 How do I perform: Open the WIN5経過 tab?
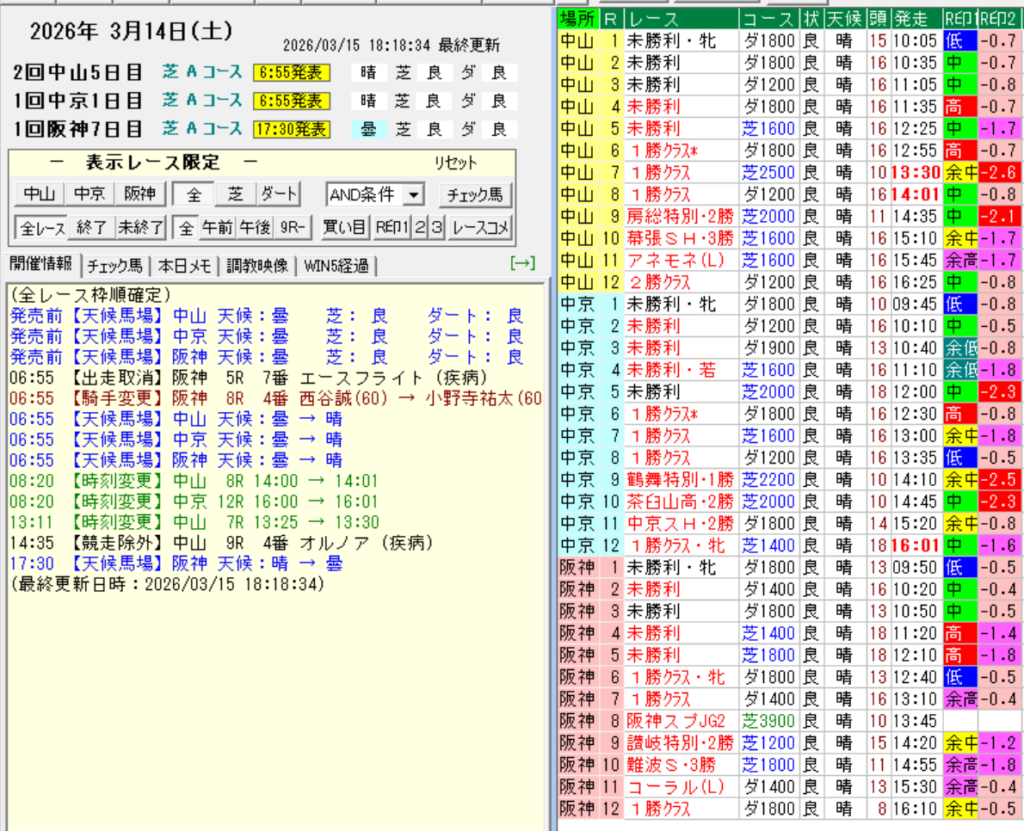337,265
